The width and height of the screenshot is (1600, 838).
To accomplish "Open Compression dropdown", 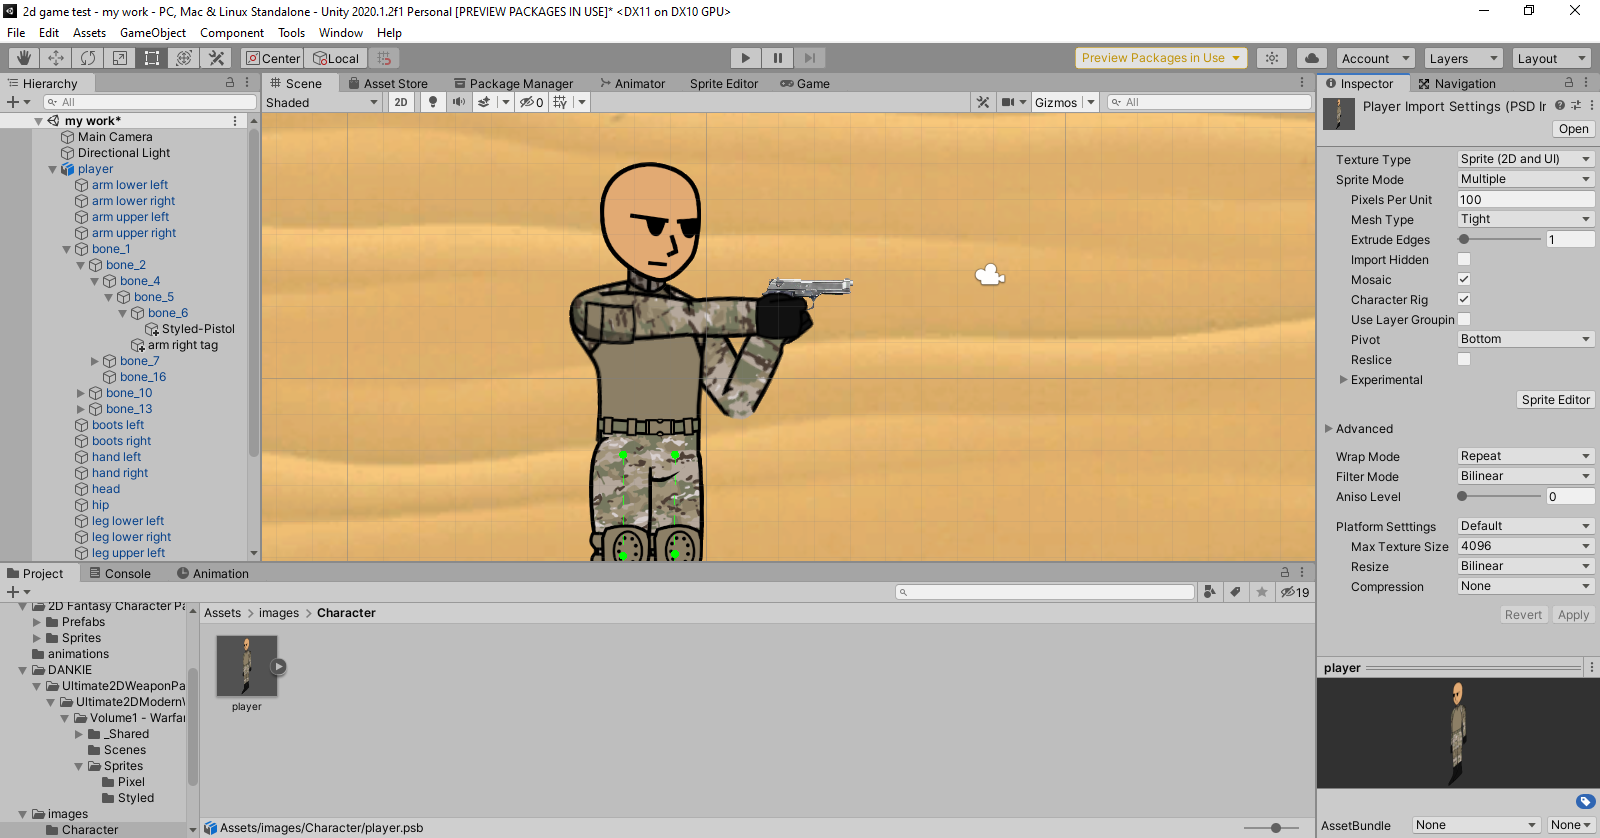I will coord(1525,586).
